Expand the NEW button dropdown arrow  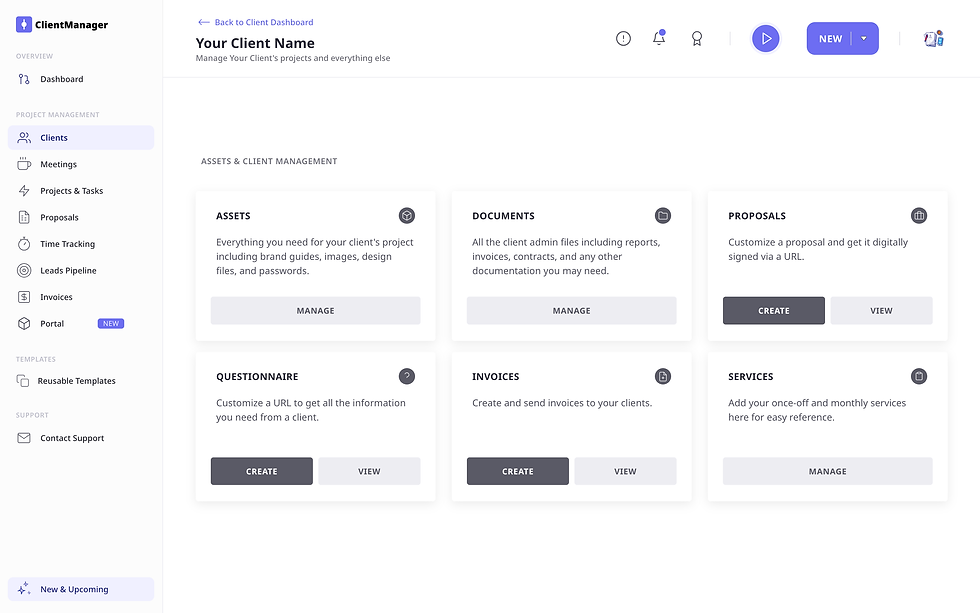pyautogui.click(x=866, y=37)
